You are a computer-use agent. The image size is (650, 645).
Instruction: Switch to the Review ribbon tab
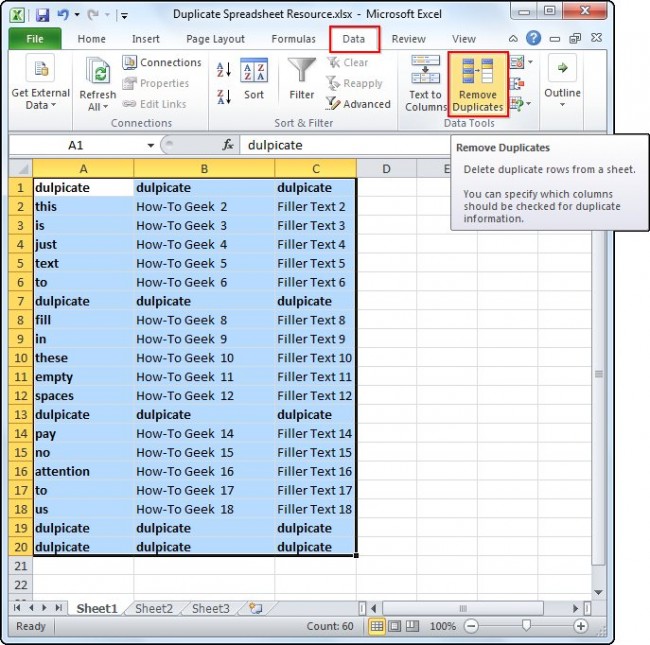click(408, 39)
